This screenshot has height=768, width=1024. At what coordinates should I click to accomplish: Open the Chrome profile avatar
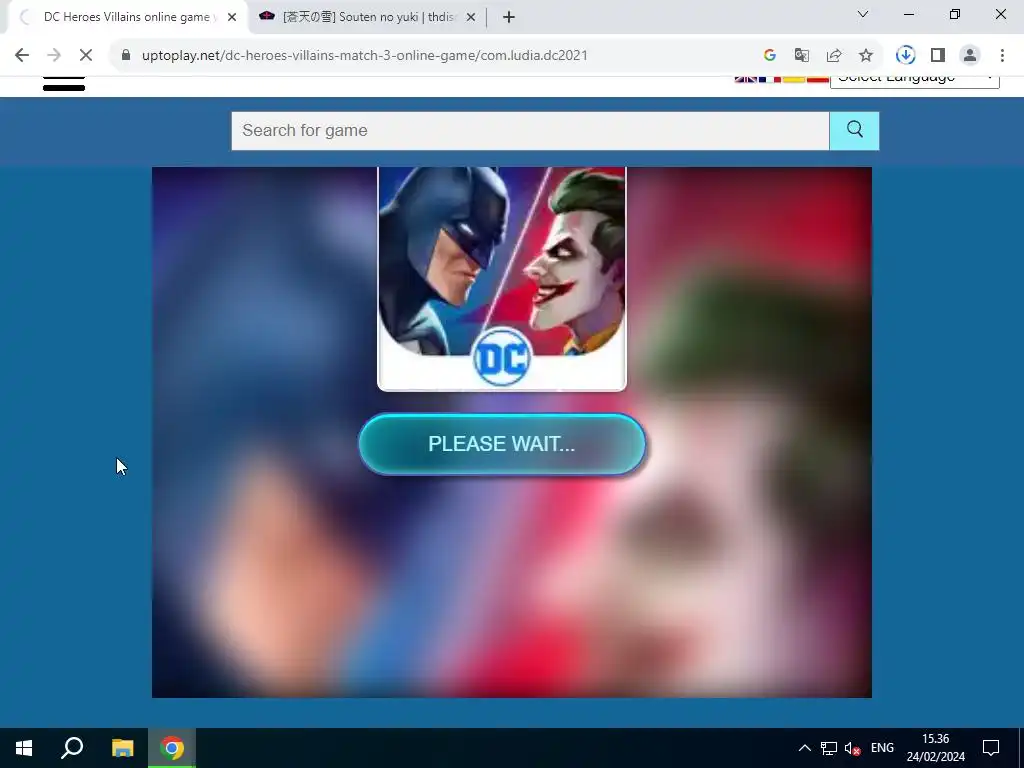[970, 56]
